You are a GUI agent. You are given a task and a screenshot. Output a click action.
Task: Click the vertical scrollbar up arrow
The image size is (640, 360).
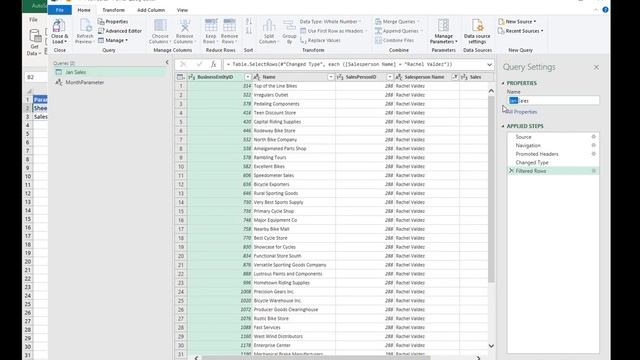click(491, 91)
